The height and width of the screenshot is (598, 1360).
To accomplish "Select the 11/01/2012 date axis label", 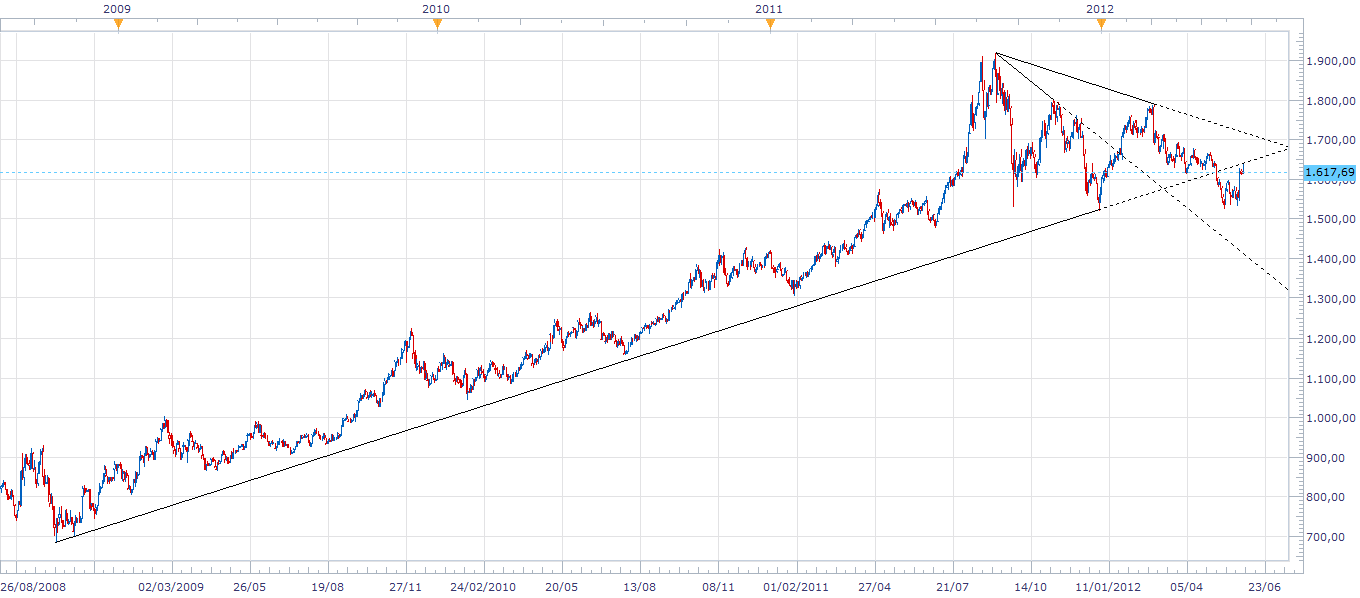I will pyautogui.click(x=1107, y=588).
